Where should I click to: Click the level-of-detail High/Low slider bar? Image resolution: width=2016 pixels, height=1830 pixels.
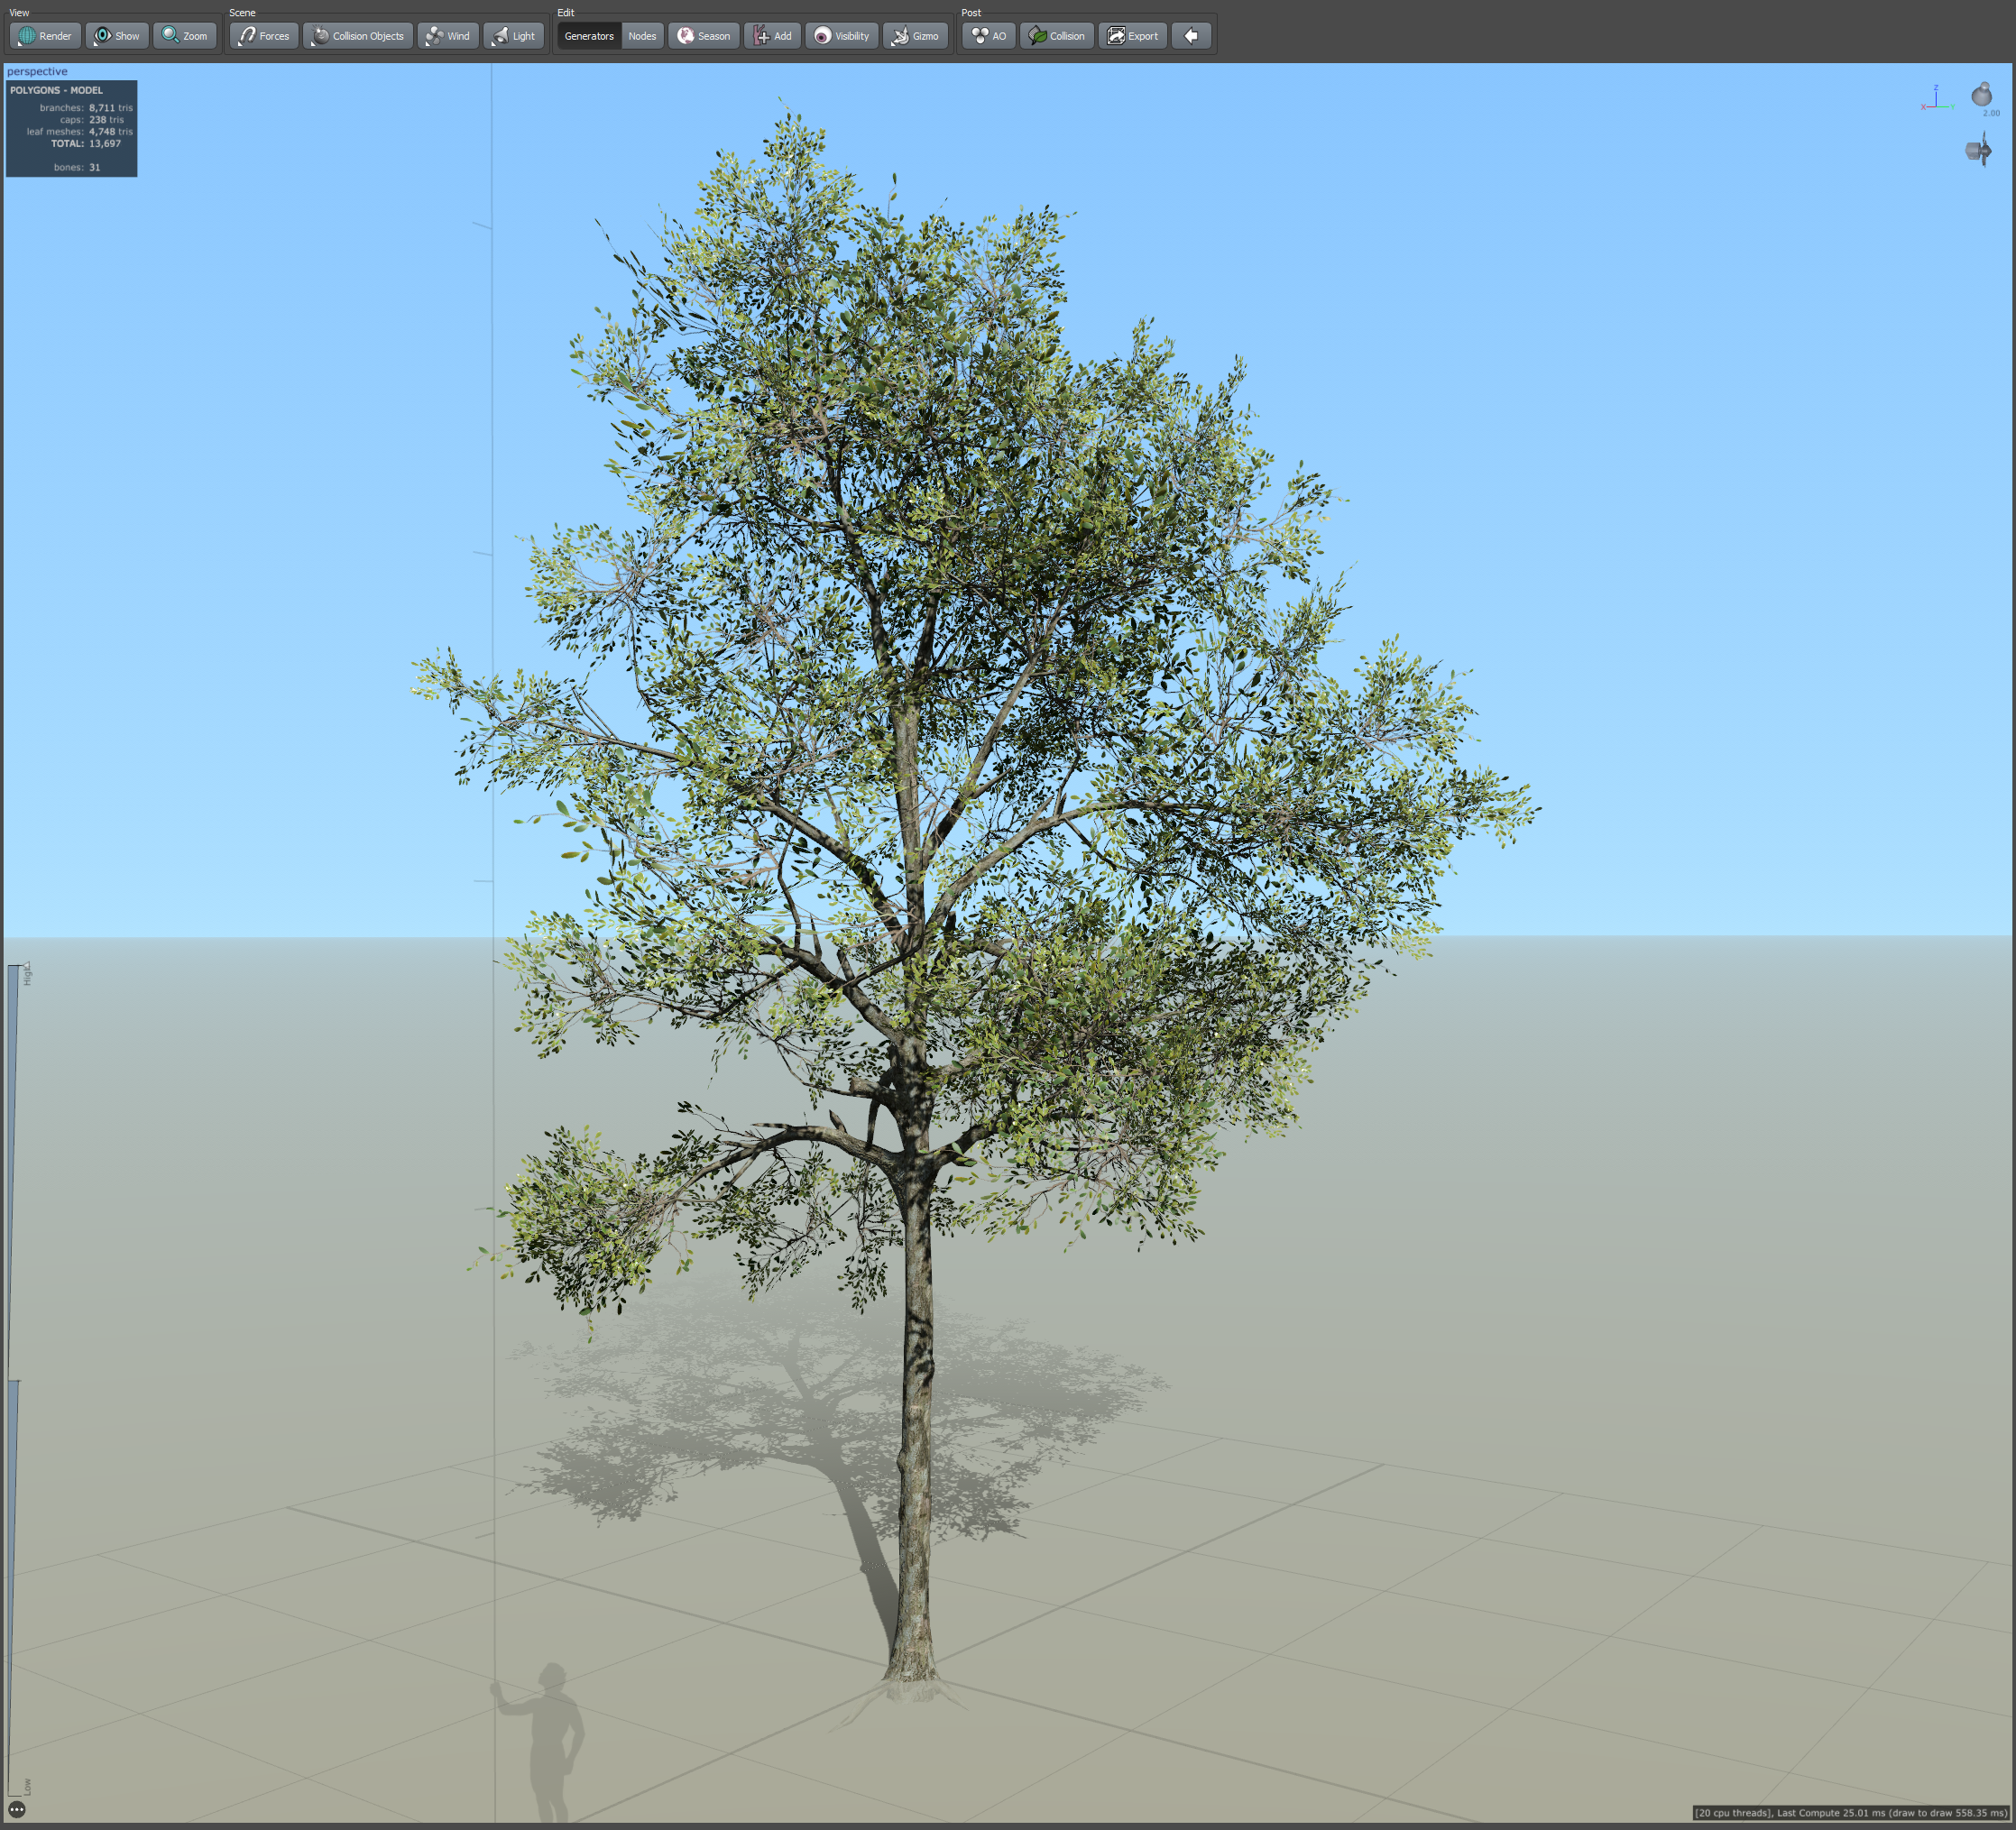14,1380
